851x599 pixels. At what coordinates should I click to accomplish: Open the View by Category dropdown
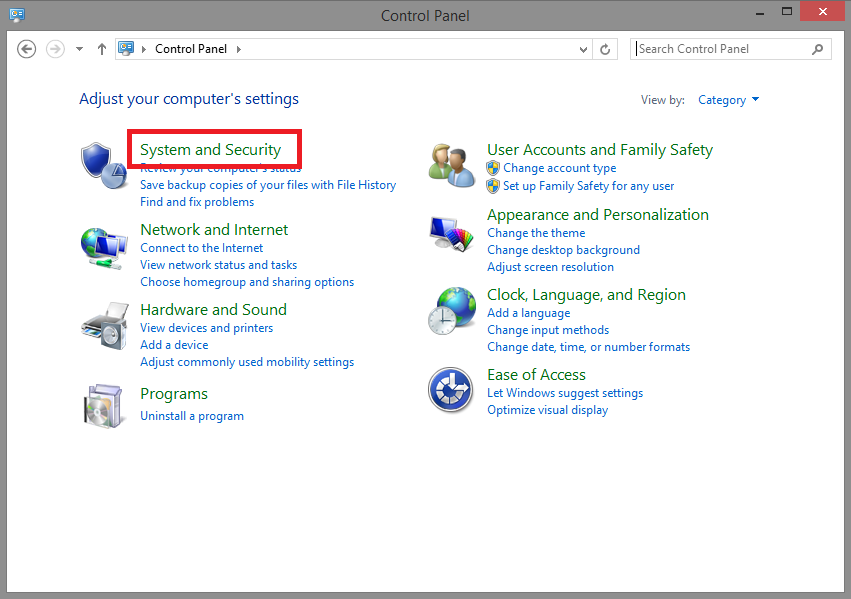(x=728, y=100)
